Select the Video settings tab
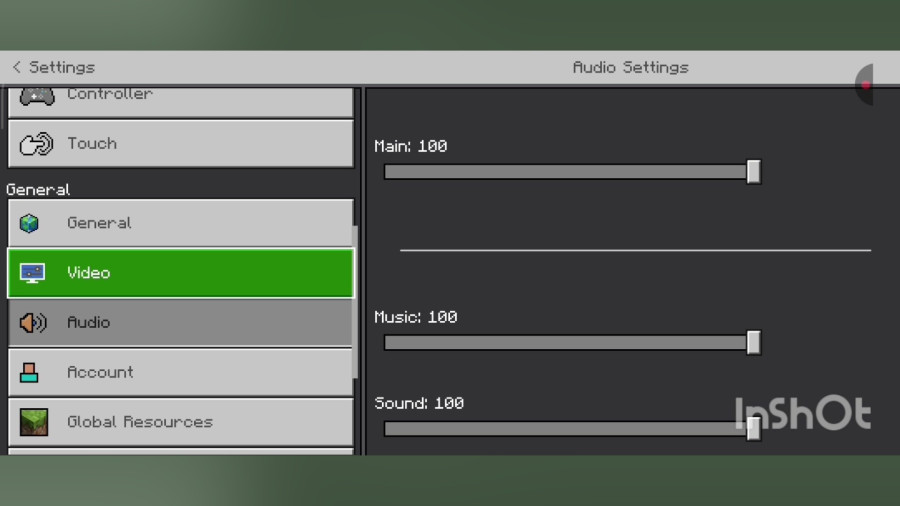Screen dimensions: 900x506 coord(181,273)
